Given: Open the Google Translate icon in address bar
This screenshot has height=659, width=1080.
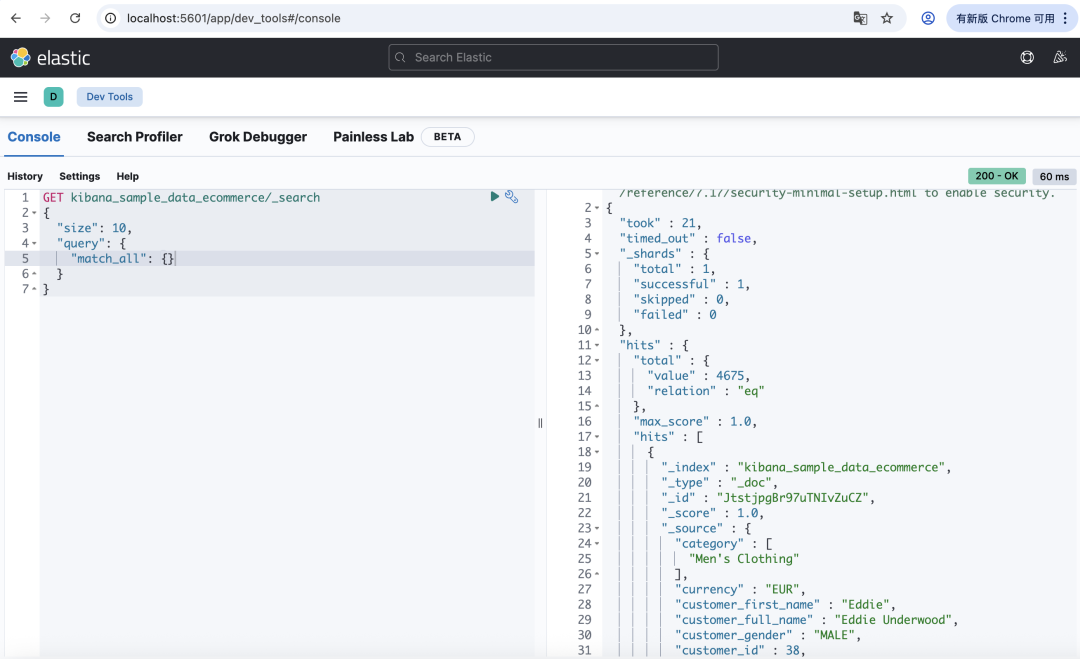Looking at the screenshot, I should [x=860, y=19].
